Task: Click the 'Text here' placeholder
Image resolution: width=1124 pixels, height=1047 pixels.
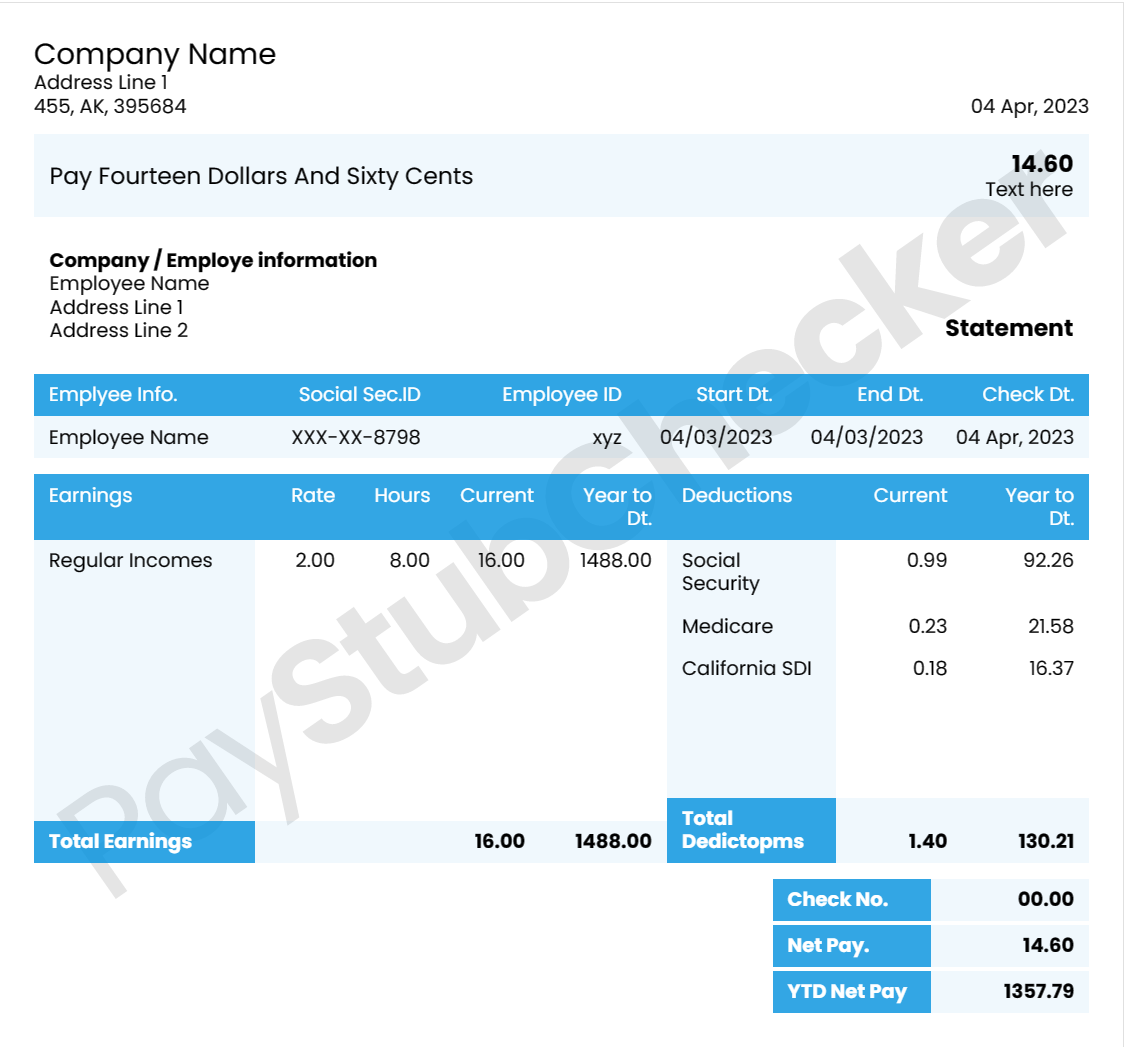Action: [x=1029, y=189]
